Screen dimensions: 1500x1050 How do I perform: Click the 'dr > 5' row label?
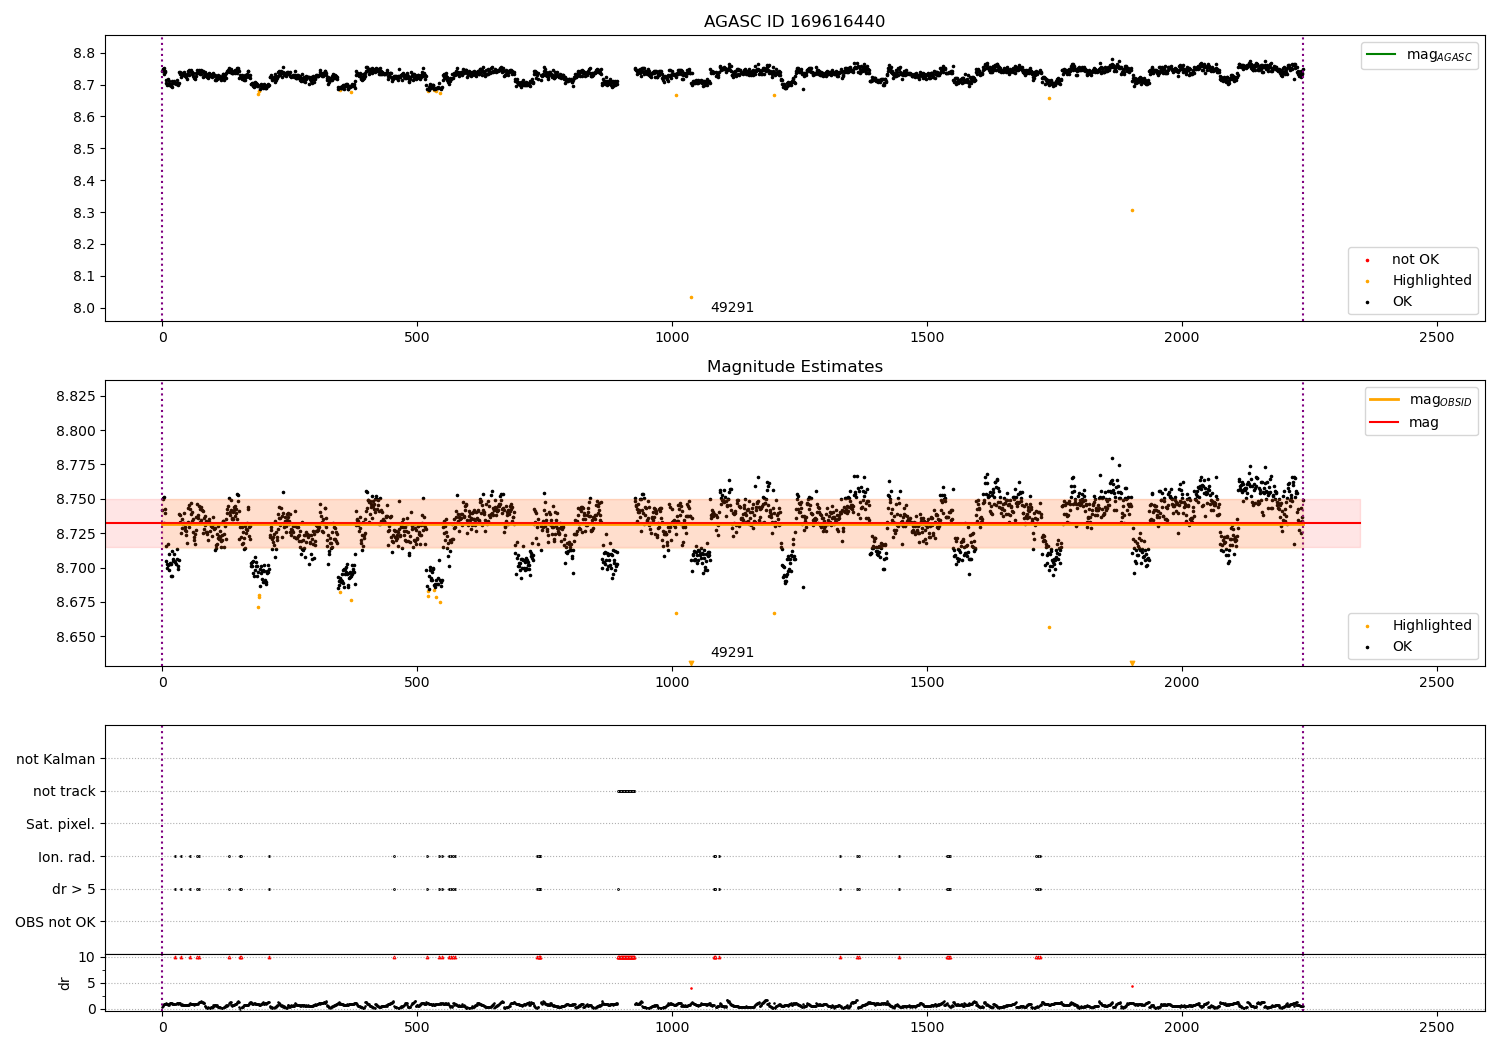click(x=74, y=890)
